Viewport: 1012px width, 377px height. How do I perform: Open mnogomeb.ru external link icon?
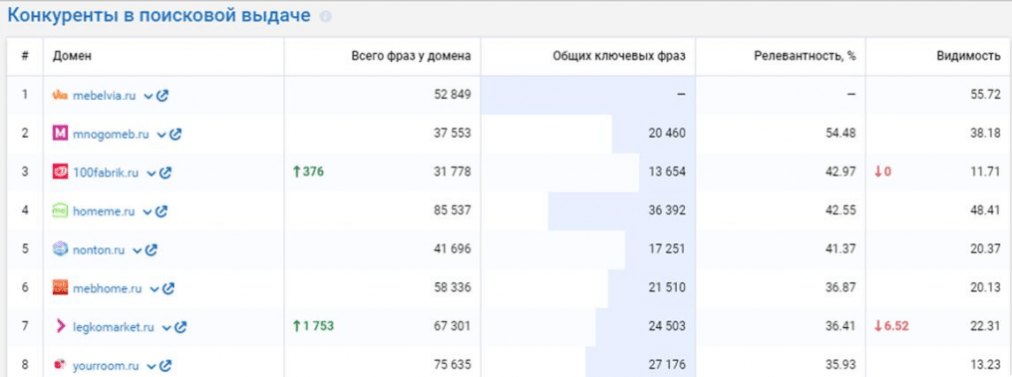click(176, 134)
